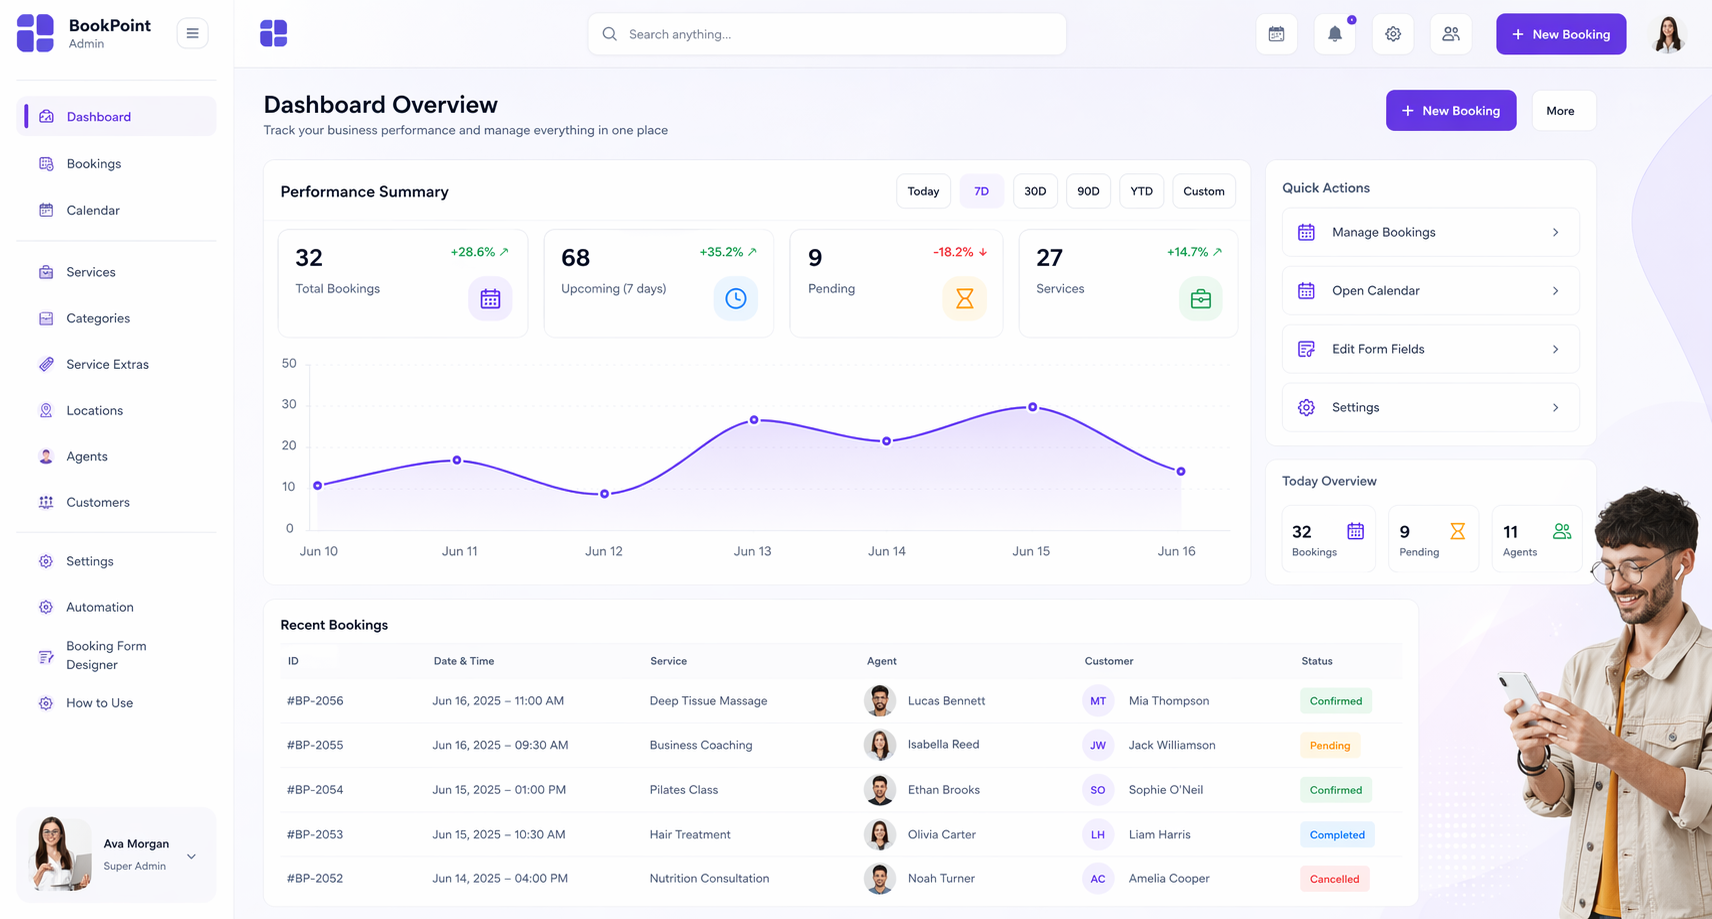Click the Jun 15 data point on chart
Screen dimensions: 1712x919
(1033, 407)
